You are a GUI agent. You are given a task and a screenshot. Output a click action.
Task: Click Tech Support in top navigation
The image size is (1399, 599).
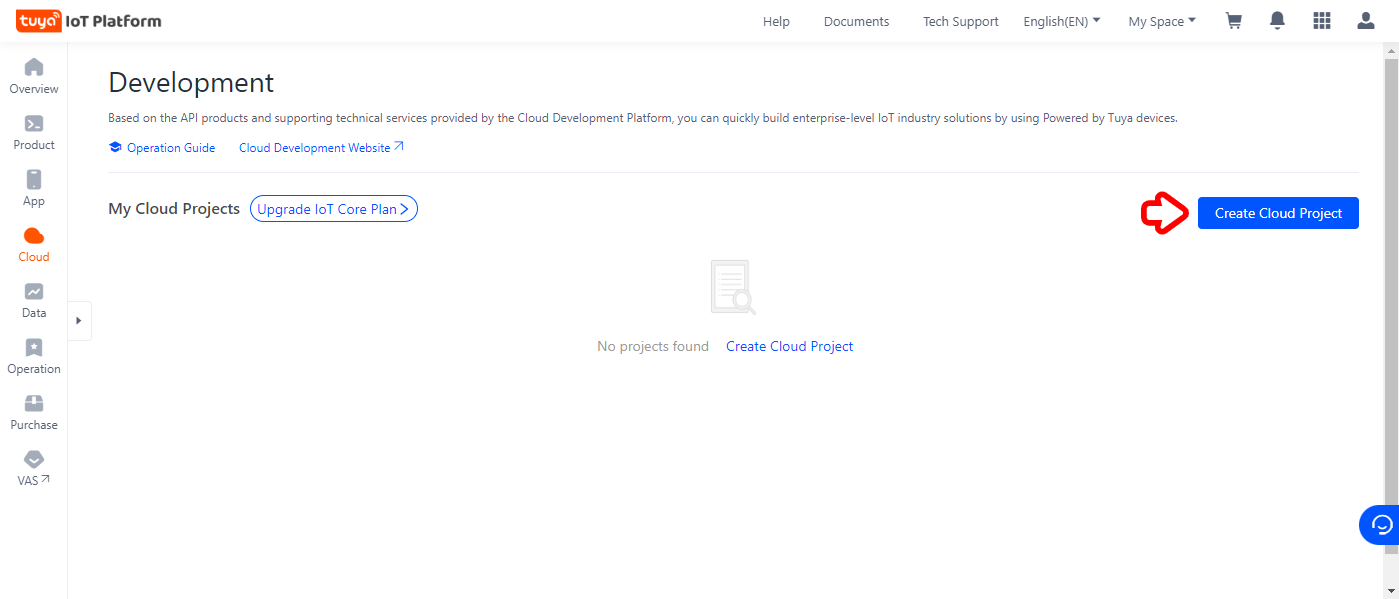click(960, 21)
